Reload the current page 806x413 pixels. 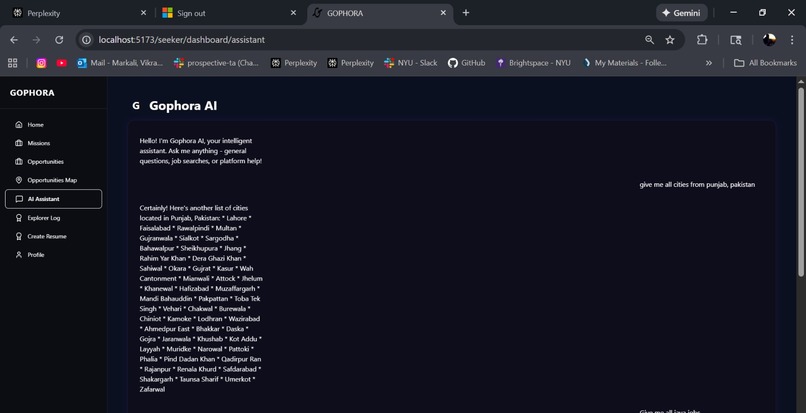(x=59, y=40)
